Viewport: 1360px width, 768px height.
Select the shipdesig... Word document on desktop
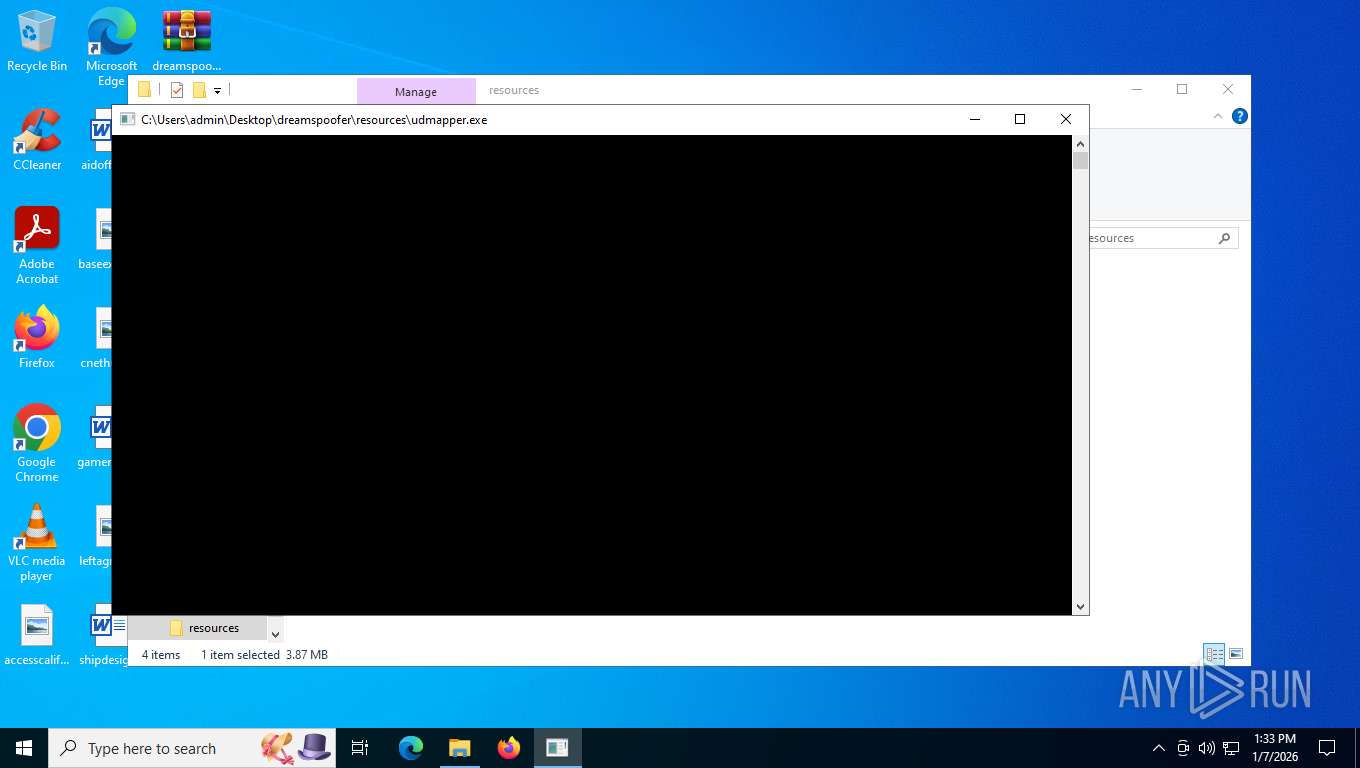102,635
